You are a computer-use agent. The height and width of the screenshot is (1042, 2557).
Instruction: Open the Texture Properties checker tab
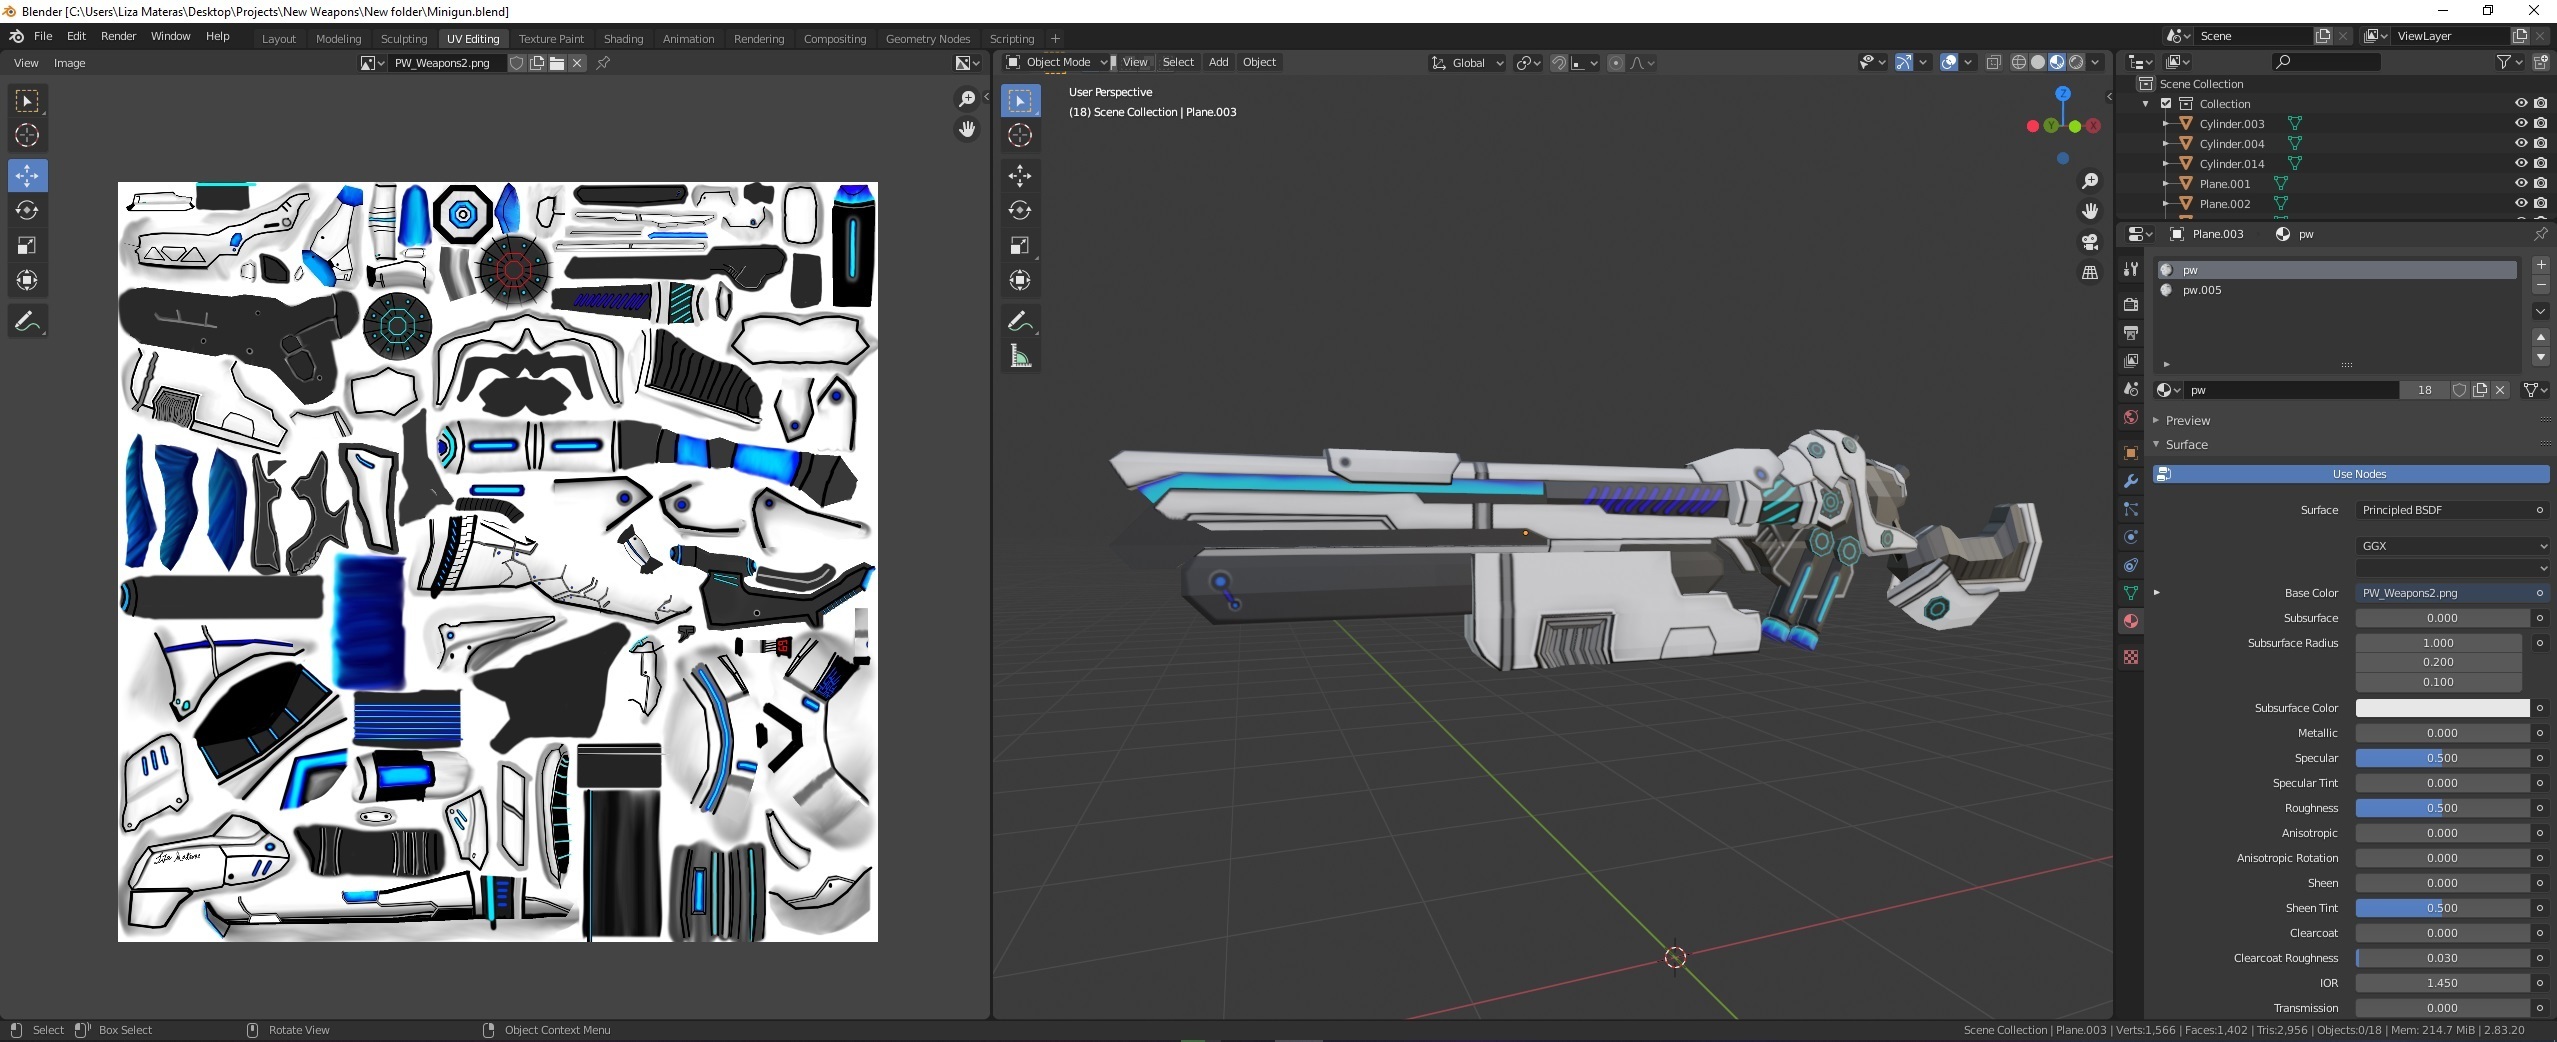2131,657
